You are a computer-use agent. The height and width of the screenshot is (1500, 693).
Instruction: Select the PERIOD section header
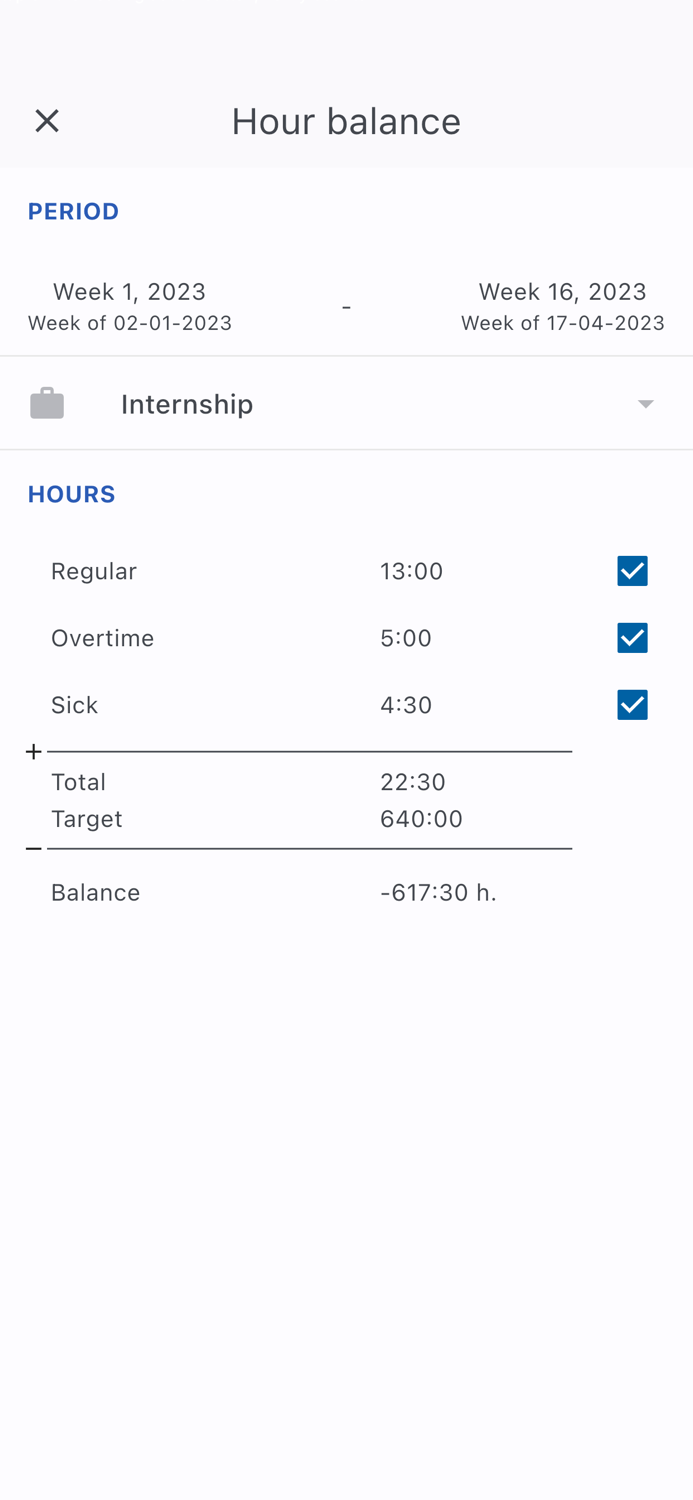73,211
